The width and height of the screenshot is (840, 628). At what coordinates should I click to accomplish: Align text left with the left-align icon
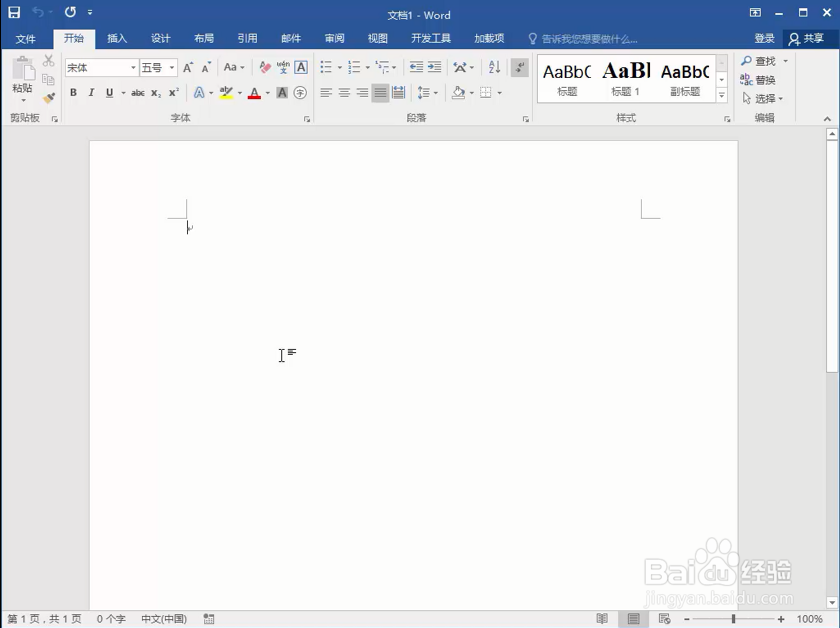pos(326,93)
